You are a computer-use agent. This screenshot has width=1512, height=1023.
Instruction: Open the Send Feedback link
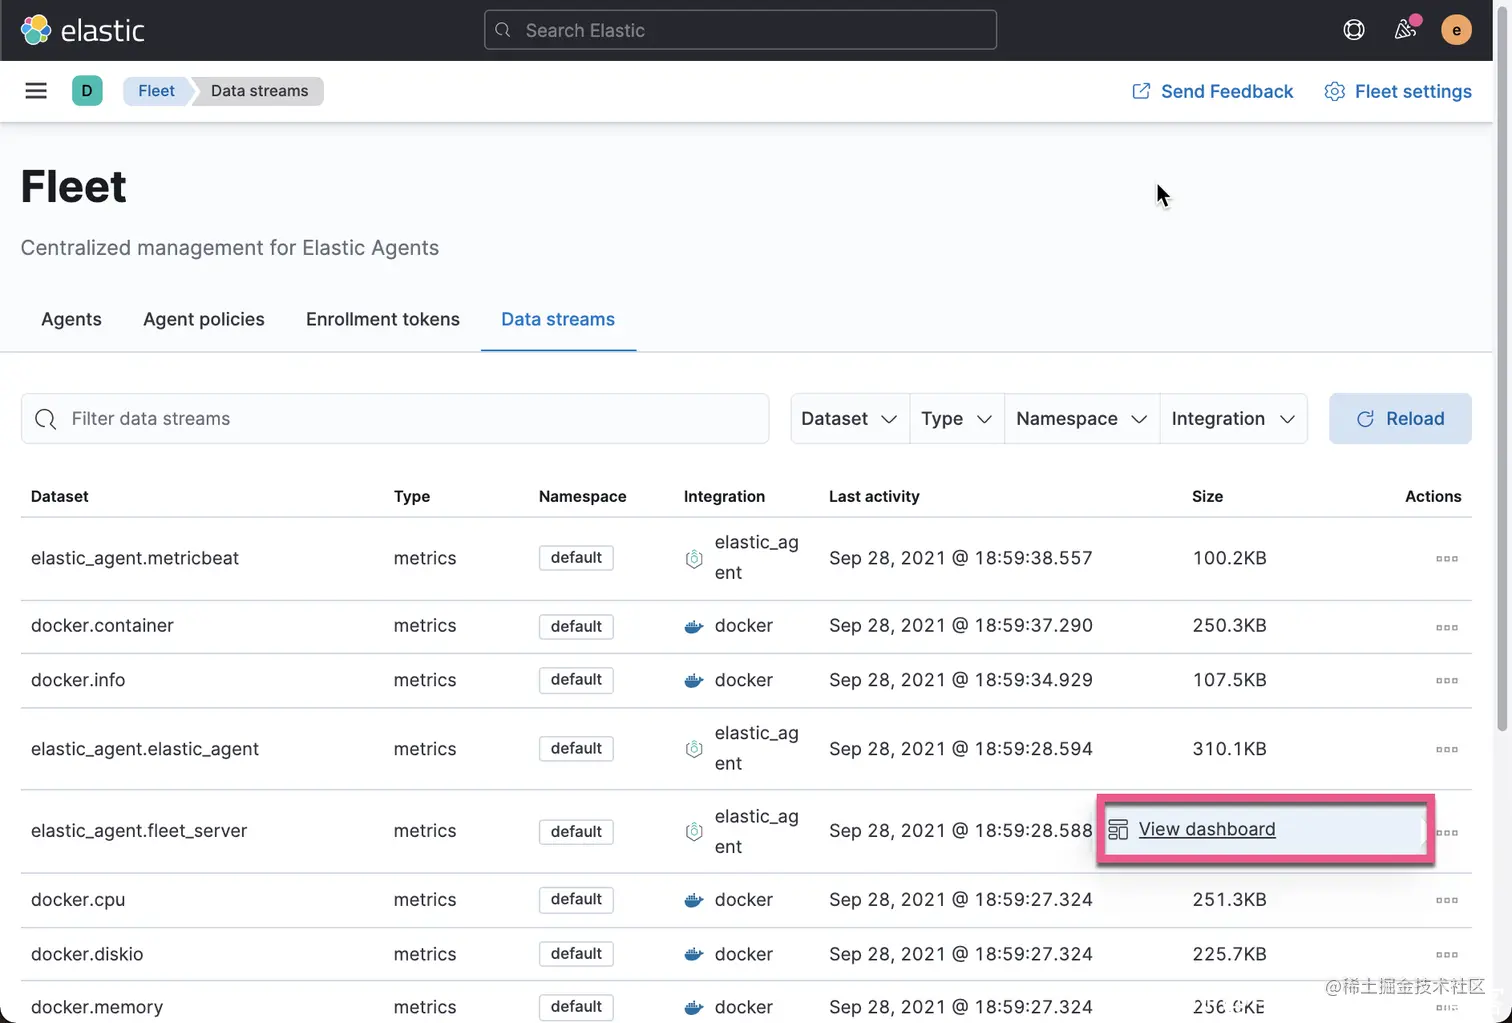click(x=1212, y=91)
